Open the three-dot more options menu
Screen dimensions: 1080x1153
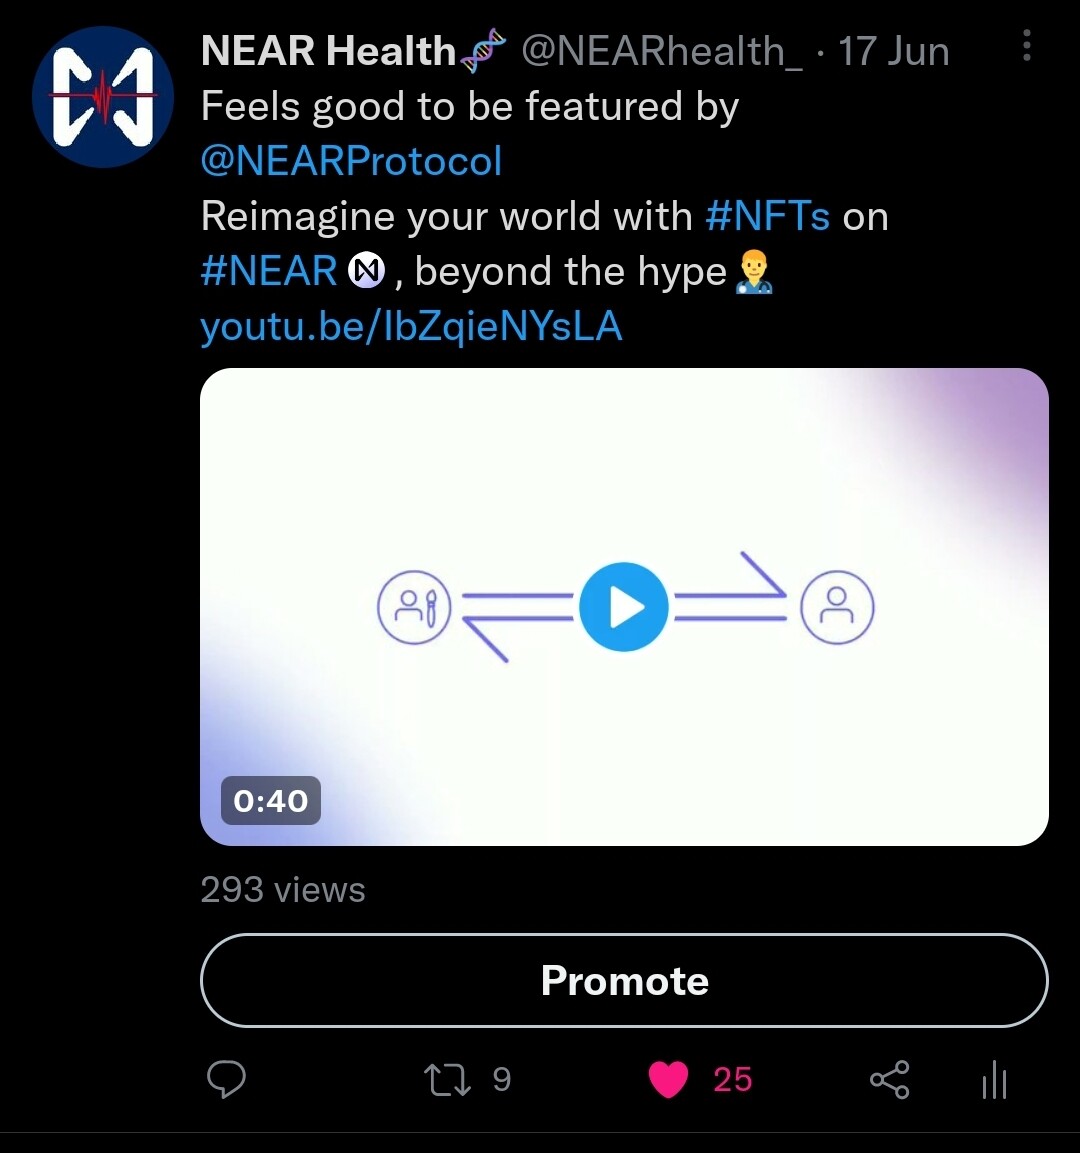tap(1027, 46)
